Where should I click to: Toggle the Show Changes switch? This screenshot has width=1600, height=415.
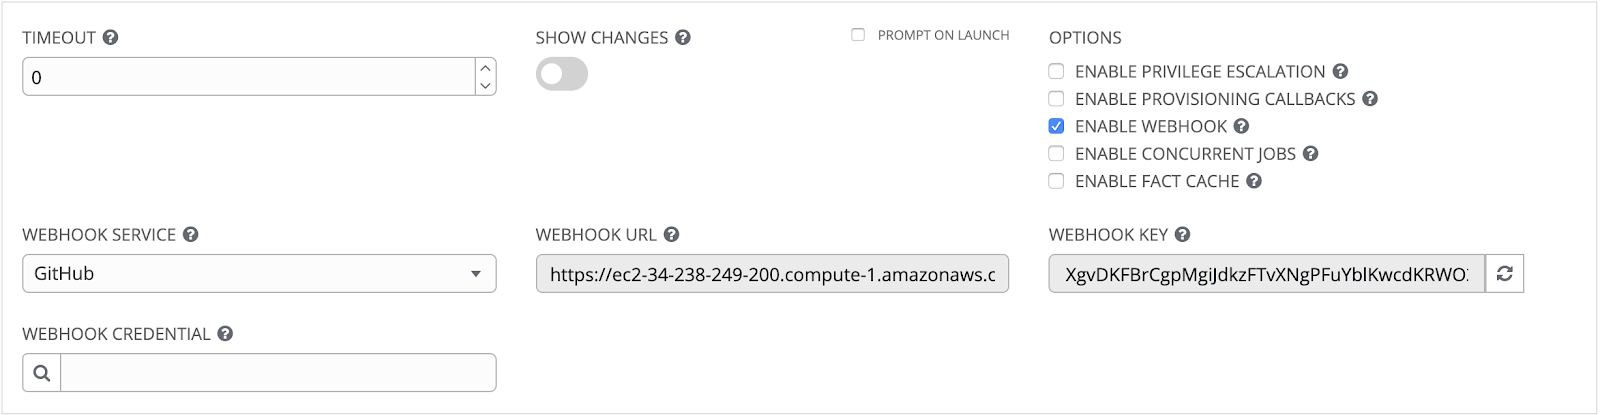[x=562, y=75]
